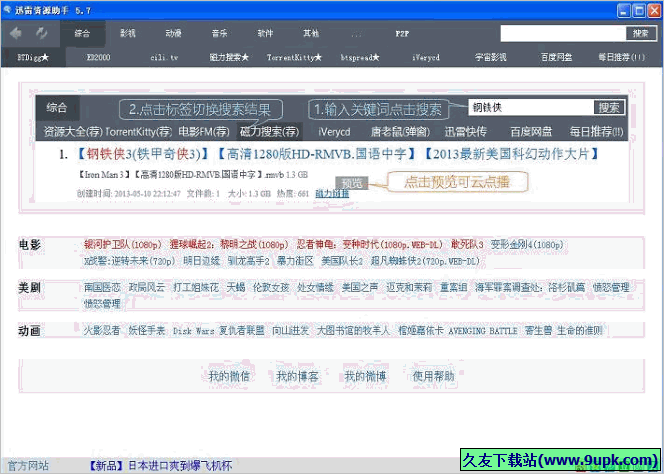
Task: Click the 变形金刚4(1080p) movie link
Action: pos(527,245)
